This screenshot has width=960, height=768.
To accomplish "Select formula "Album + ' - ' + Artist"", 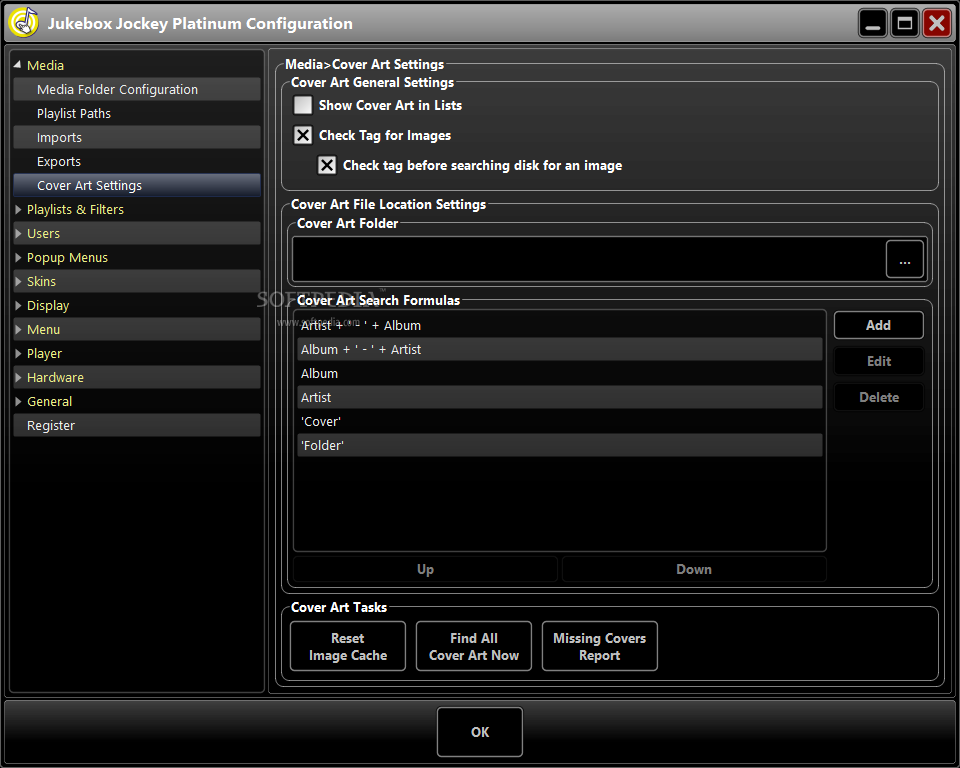I will tap(560, 349).
